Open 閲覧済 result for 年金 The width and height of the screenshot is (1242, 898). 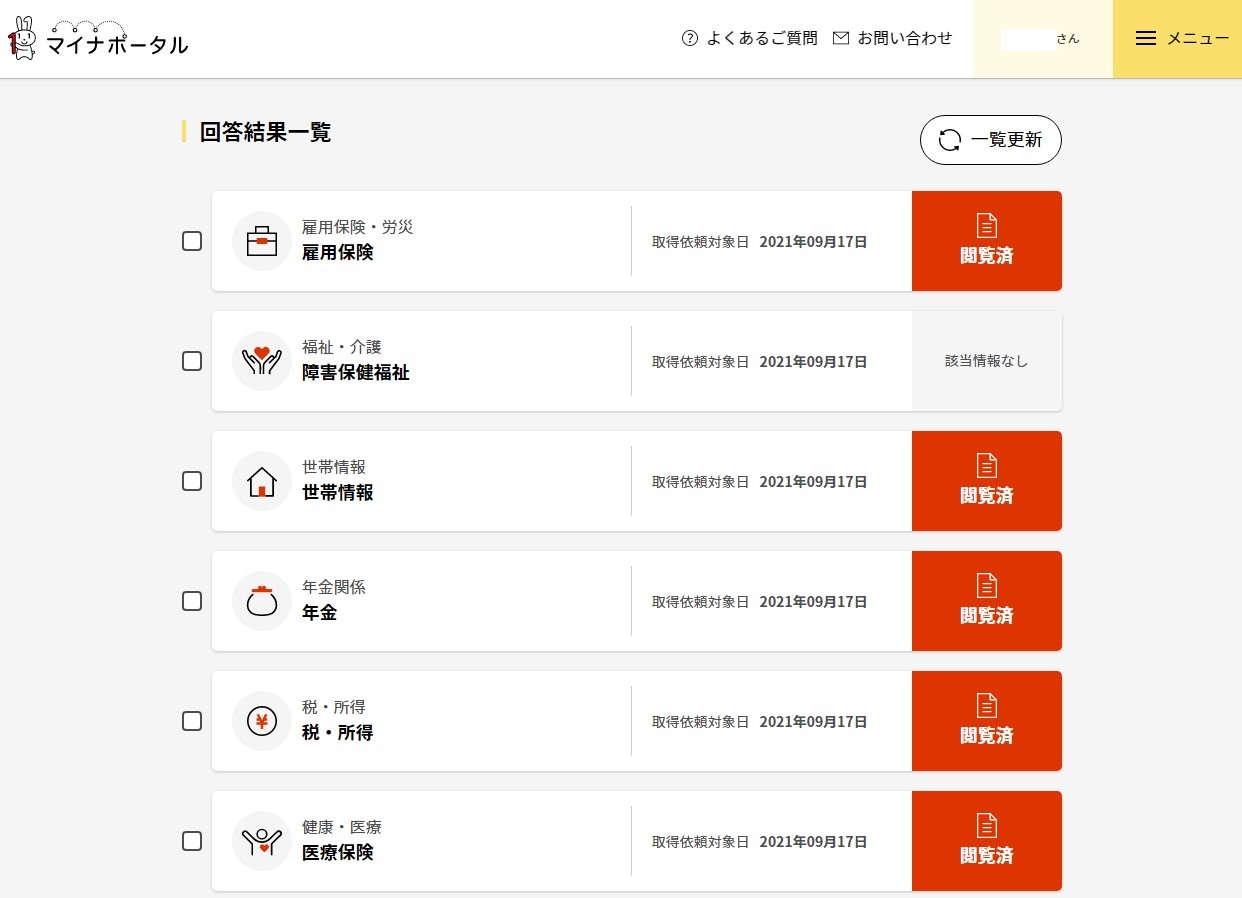click(x=986, y=601)
